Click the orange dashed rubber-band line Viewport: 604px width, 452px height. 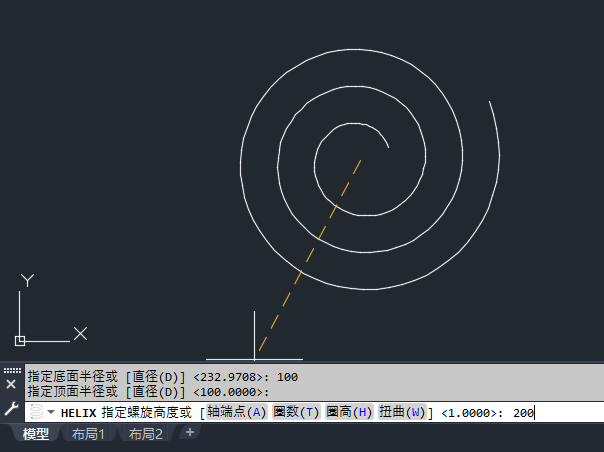click(x=310, y=255)
